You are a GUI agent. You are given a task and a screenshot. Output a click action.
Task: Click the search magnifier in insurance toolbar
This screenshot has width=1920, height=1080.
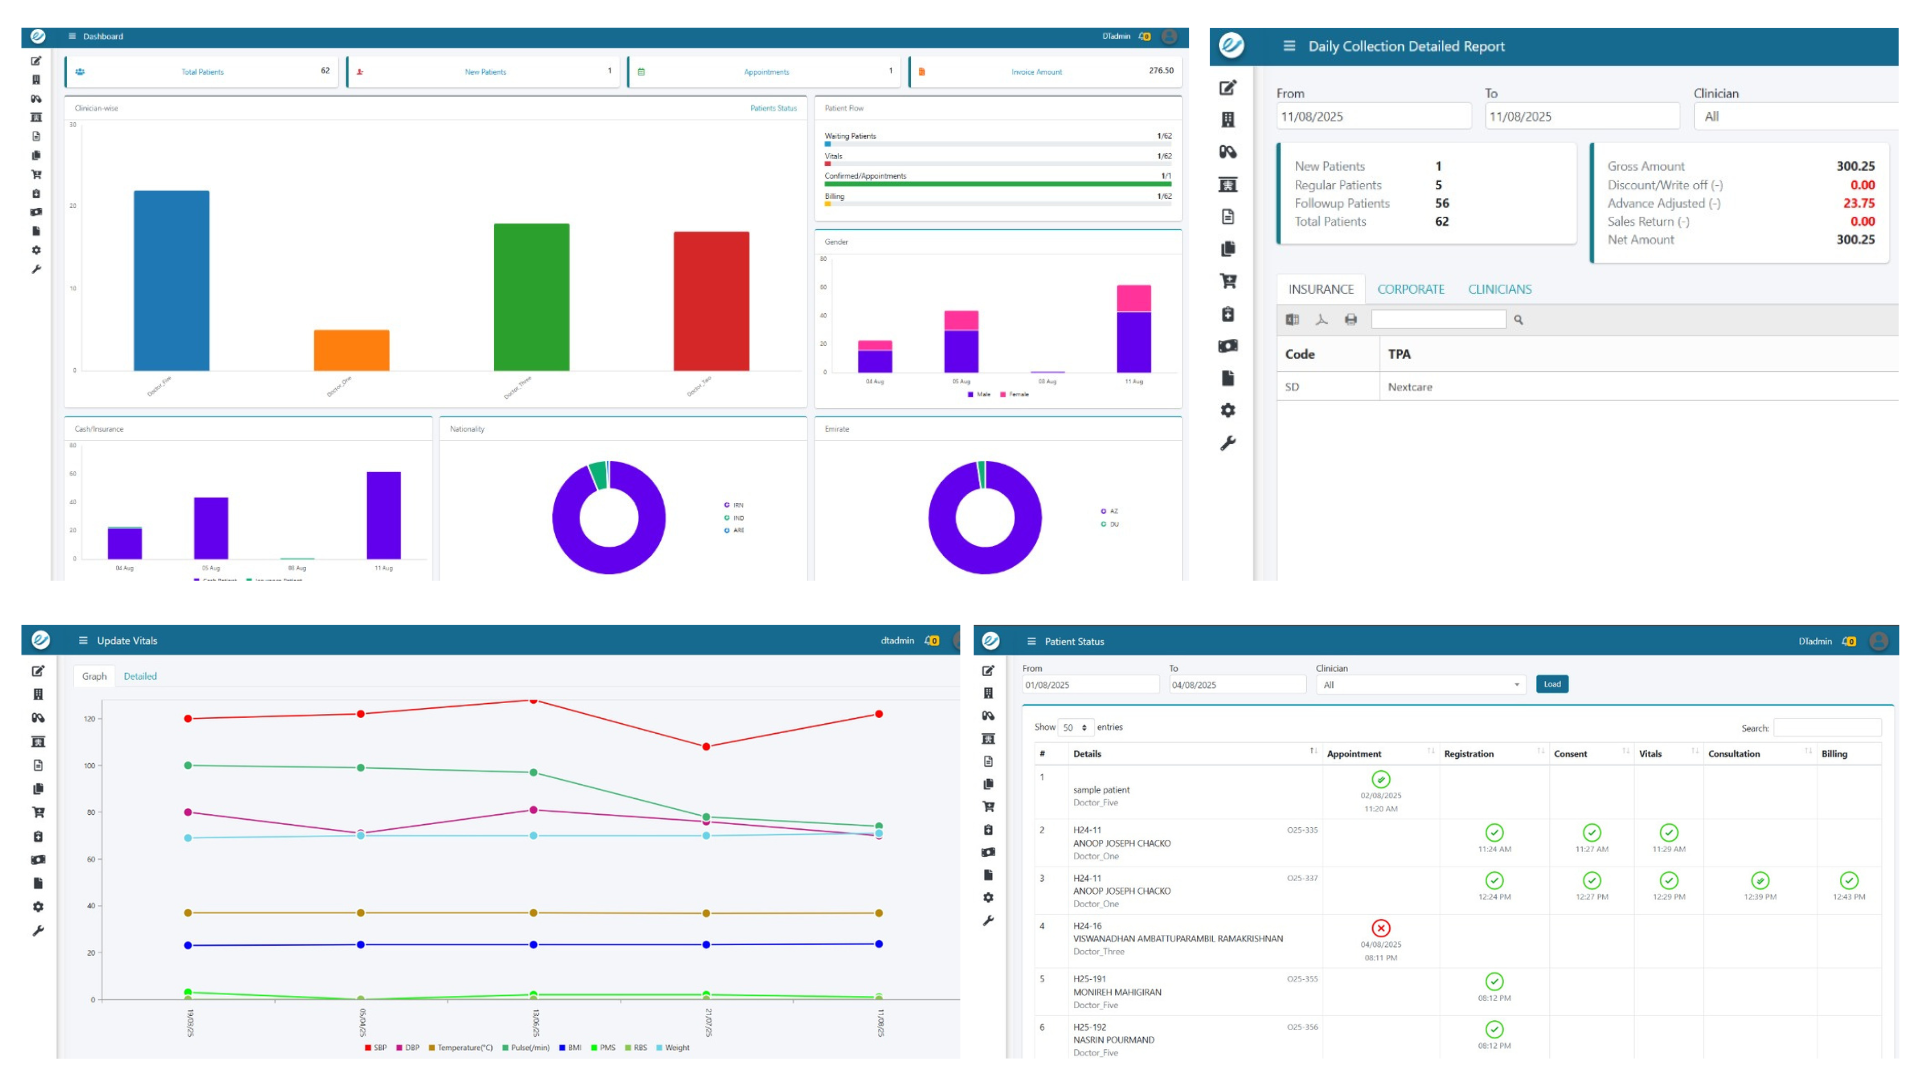coord(1518,320)
